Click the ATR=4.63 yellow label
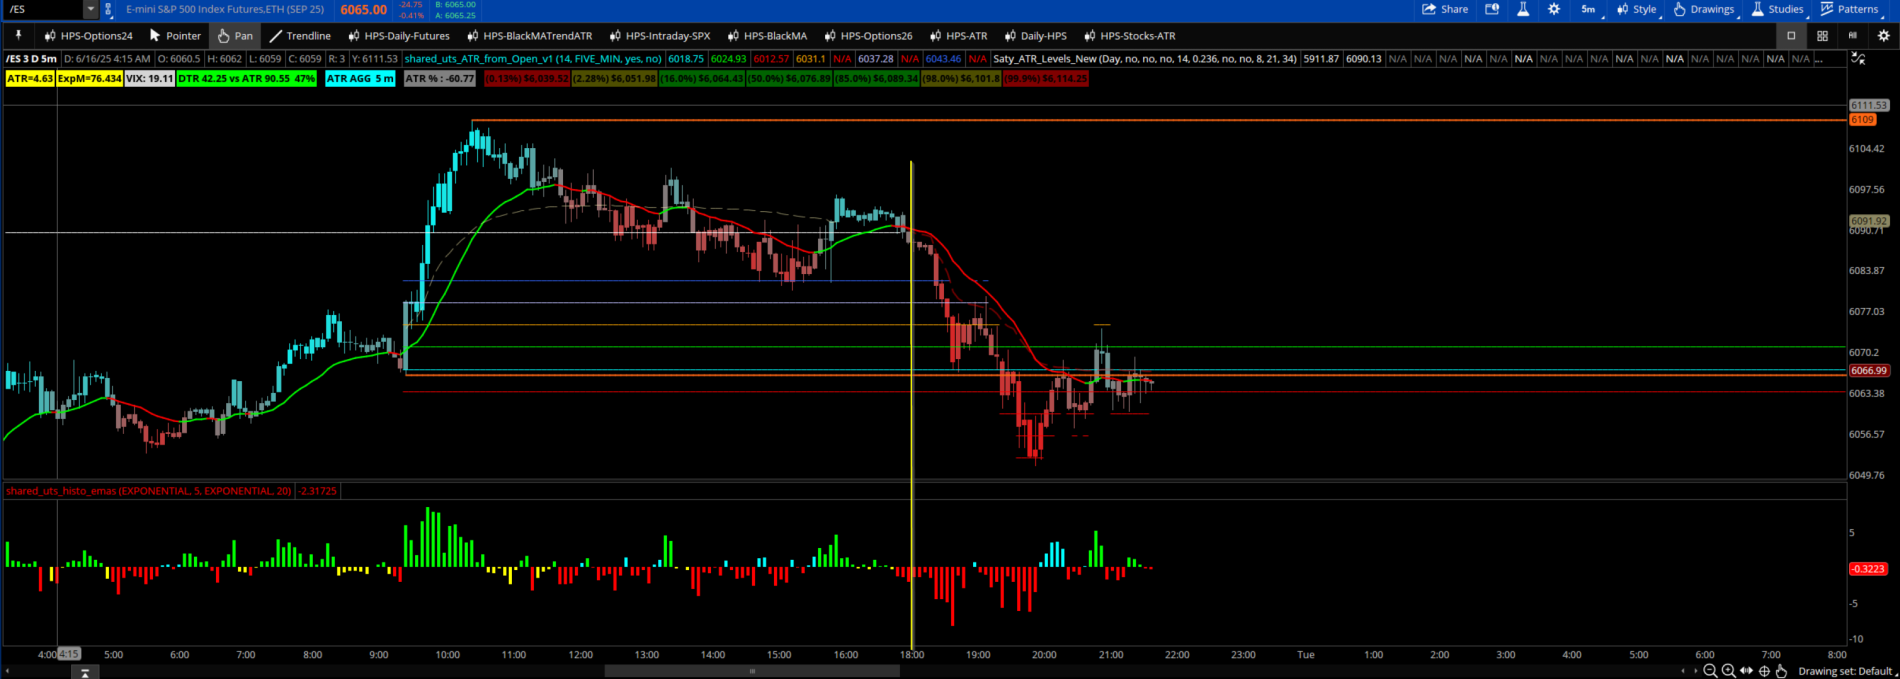Viewport: 1900px width, 679px height. [29, 78]
